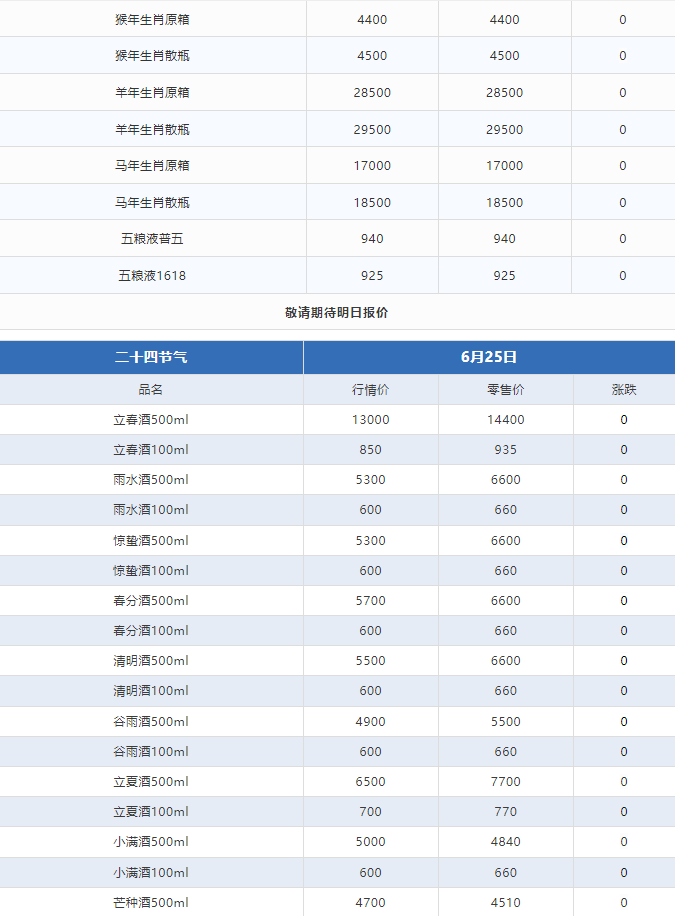Click the 6月25日 date header
The height and width of the screenshot is (916, 675).
click(x=489, y=357)
